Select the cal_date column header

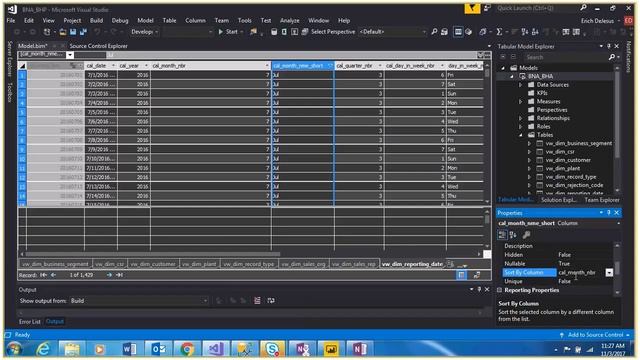point(101,66)
